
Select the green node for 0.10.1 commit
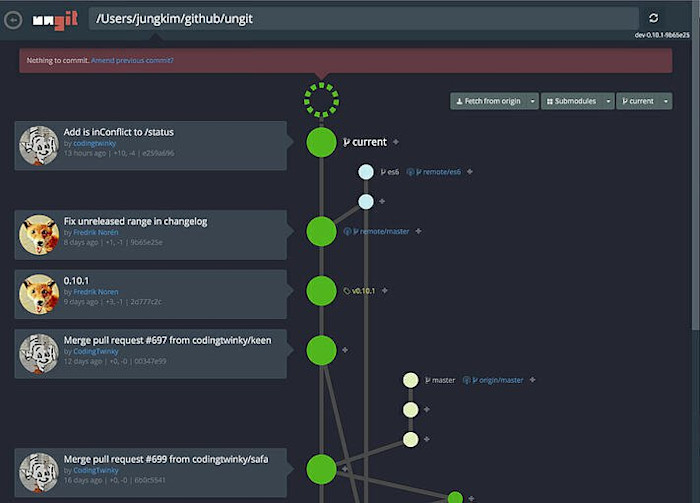pos(321,291)
